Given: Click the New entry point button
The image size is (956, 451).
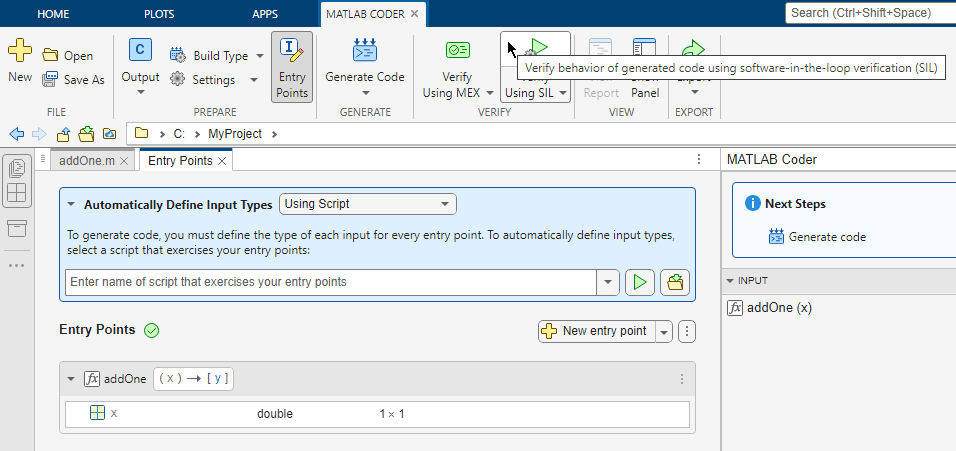Looking at the screenshot, I should 595,331.
